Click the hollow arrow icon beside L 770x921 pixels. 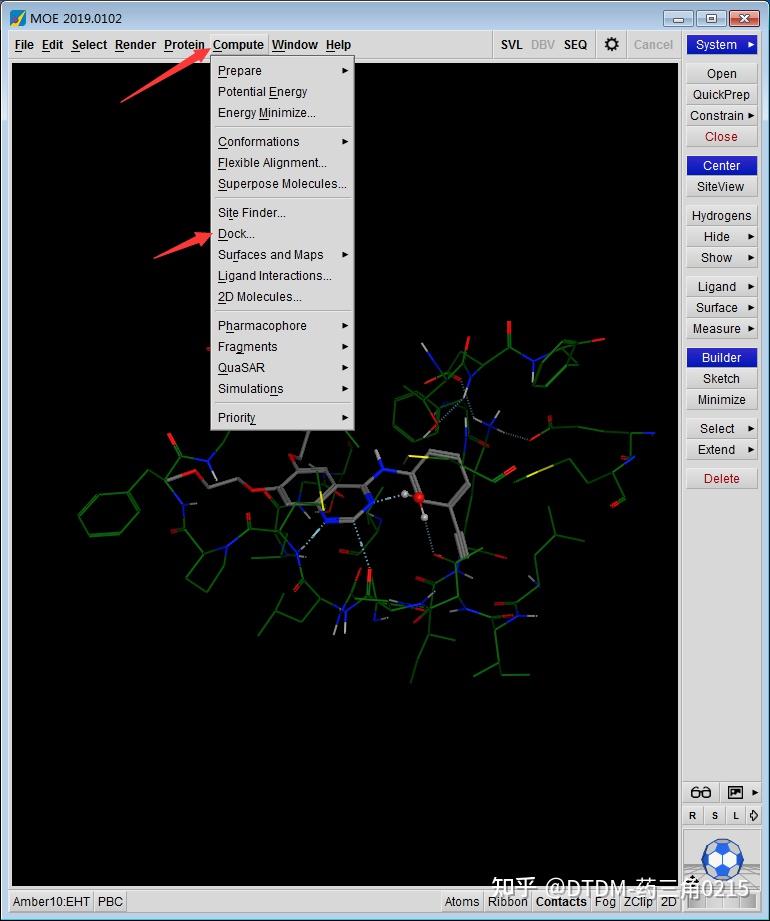coord(754,815)
